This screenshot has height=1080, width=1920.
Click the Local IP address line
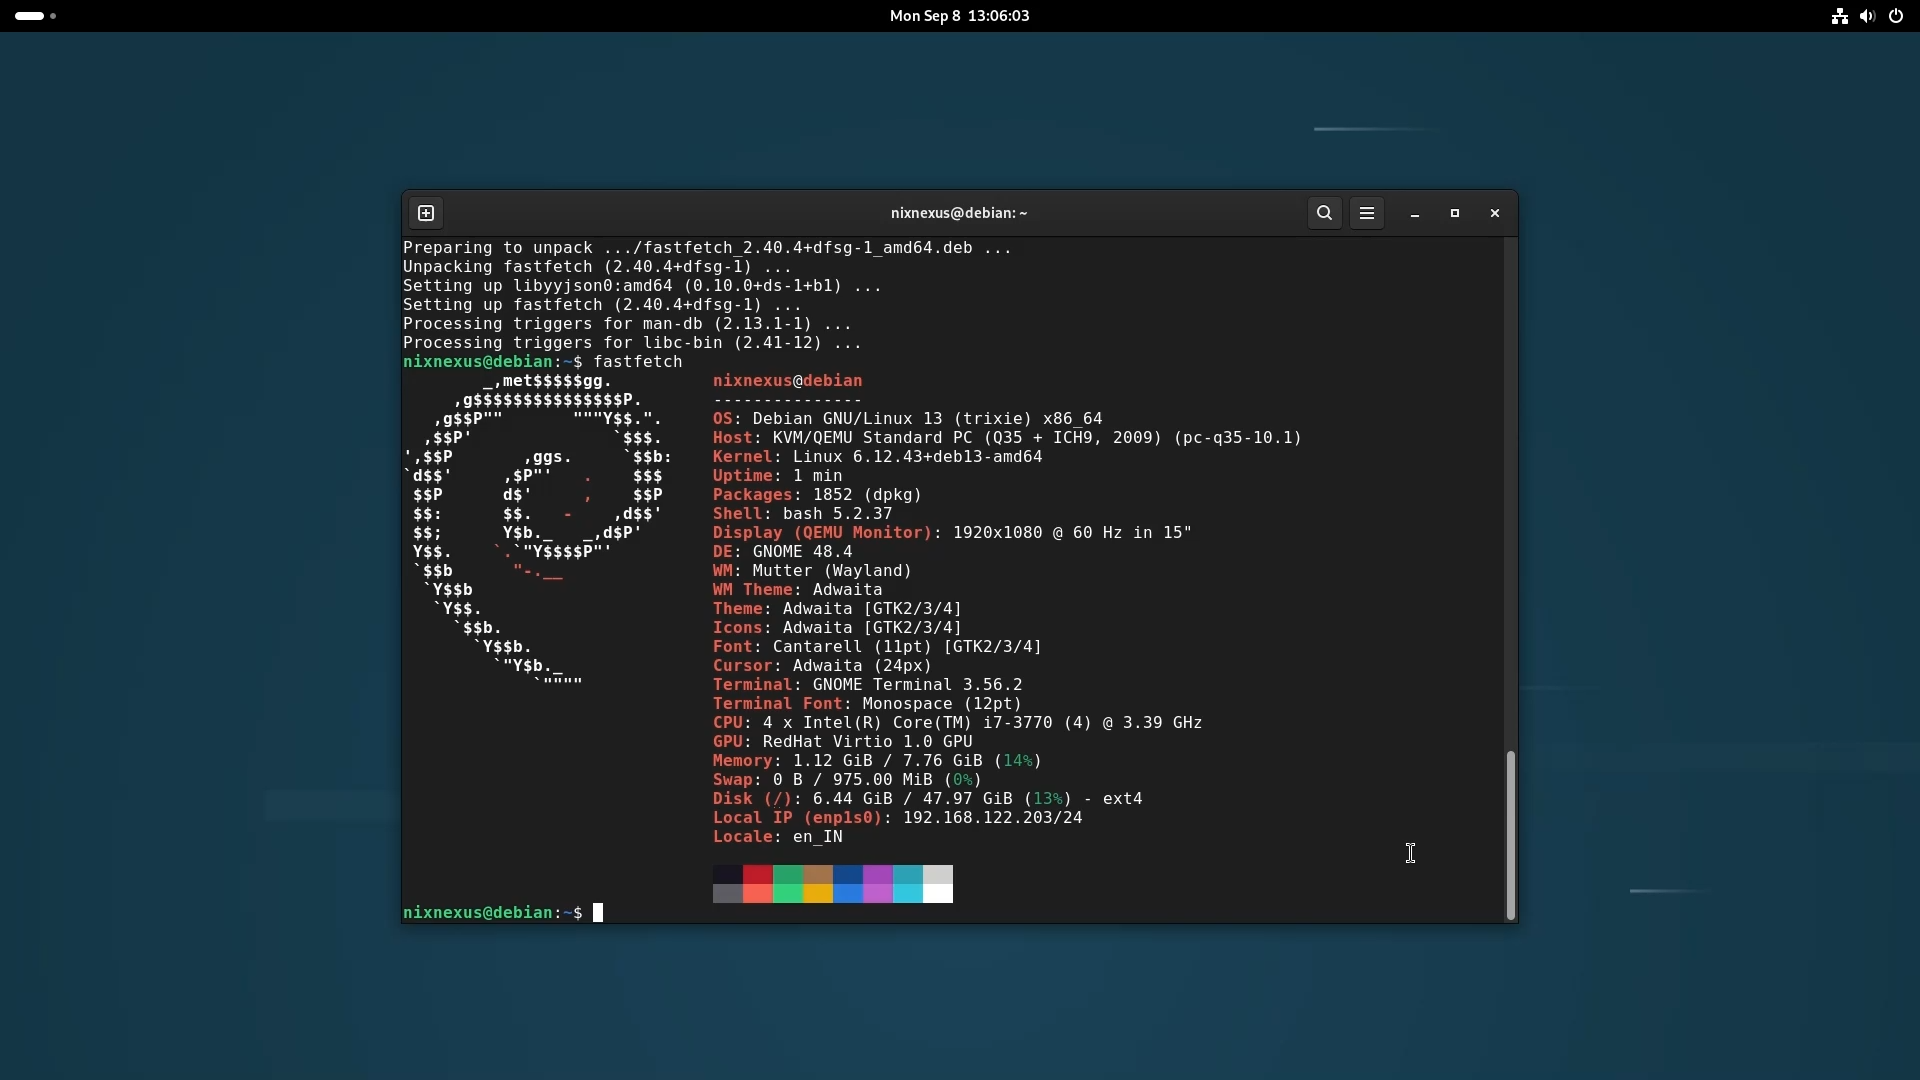(897, 819)
